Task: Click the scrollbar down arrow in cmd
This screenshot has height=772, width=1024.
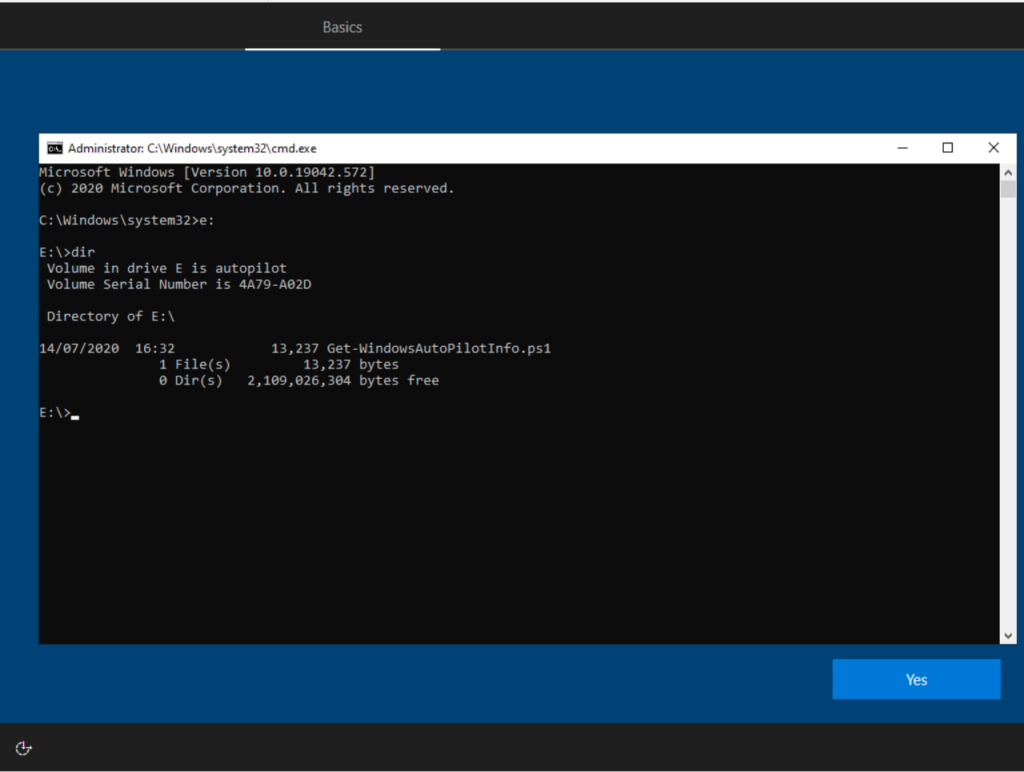Action: pyautogui.click(x=1008, y=635)
